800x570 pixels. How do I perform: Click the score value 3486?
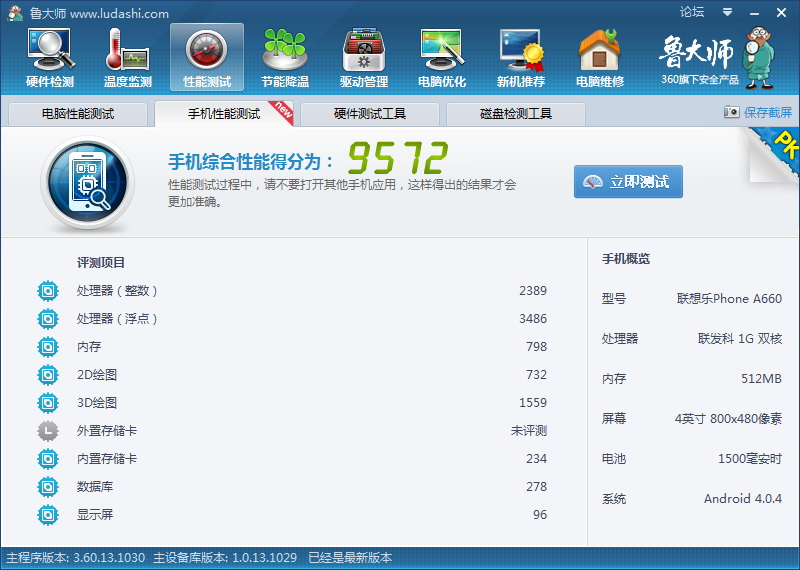pyautogui.click(x=533, y=319)
